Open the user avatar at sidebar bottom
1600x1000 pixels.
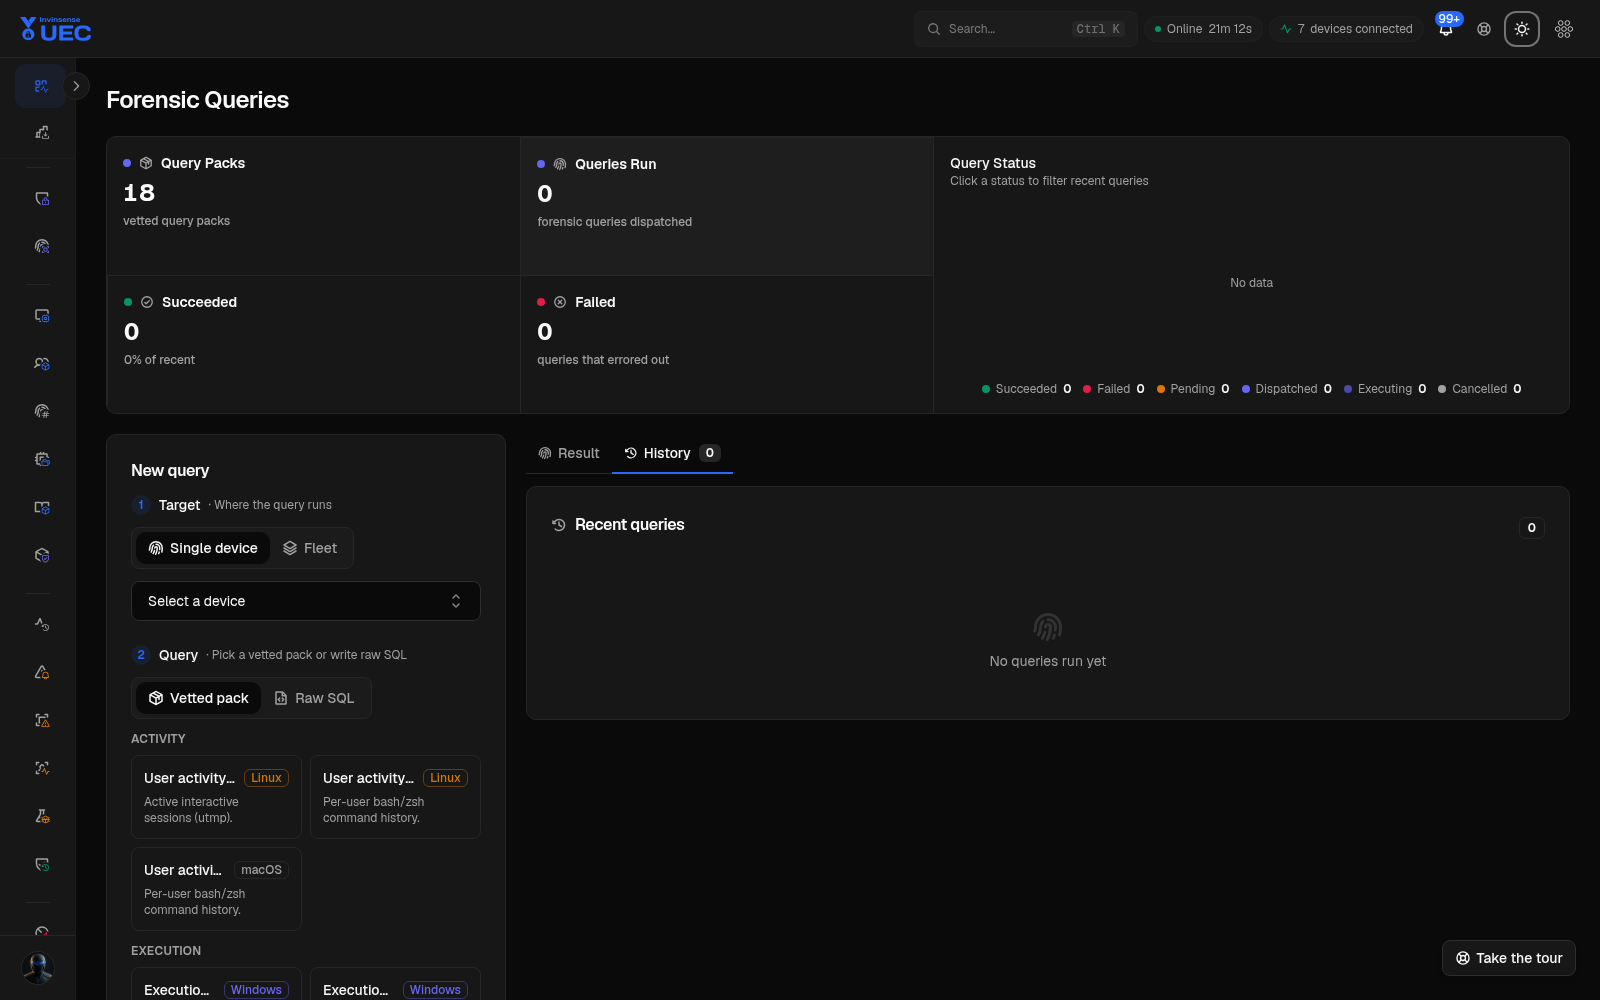point(38,968)
